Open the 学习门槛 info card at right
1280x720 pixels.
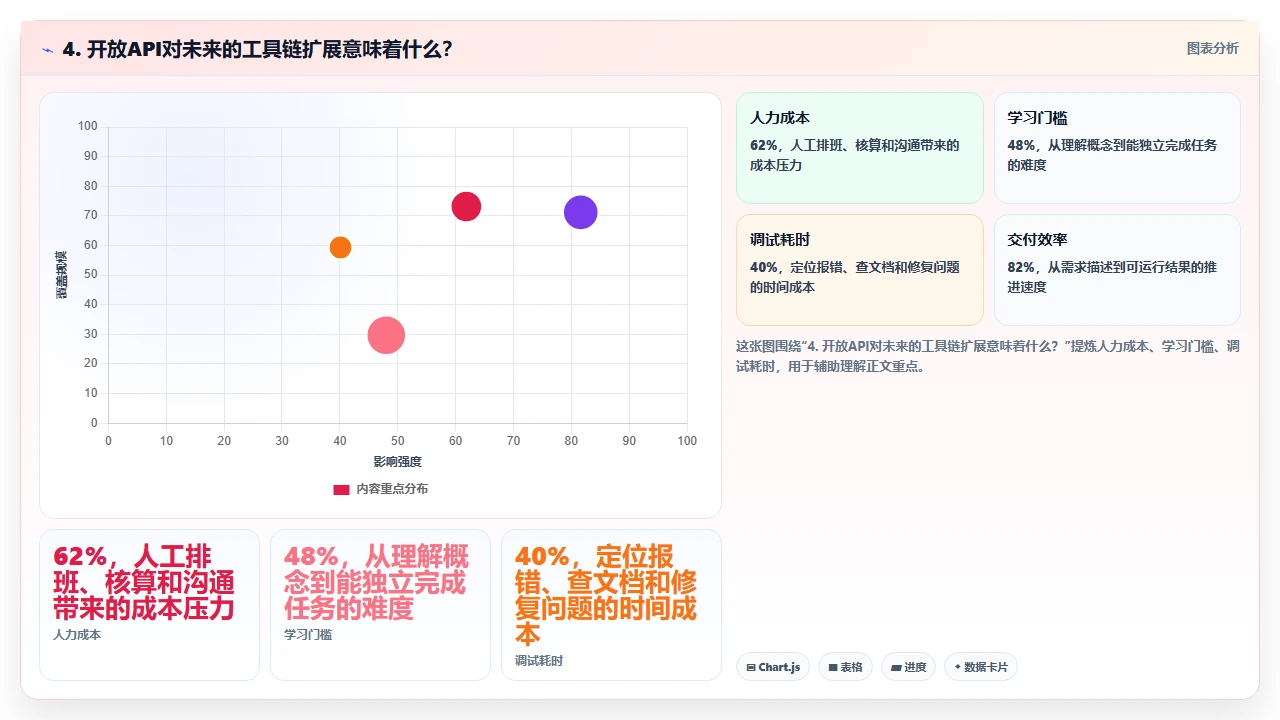(x=1117, y=148)
